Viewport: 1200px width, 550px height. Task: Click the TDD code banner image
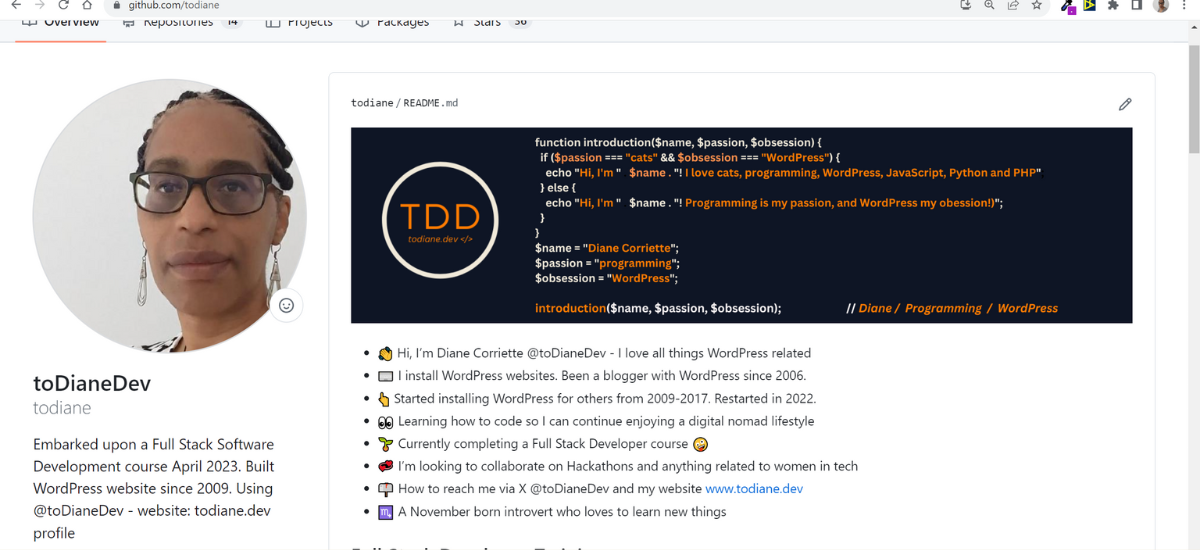click(741, 225)
